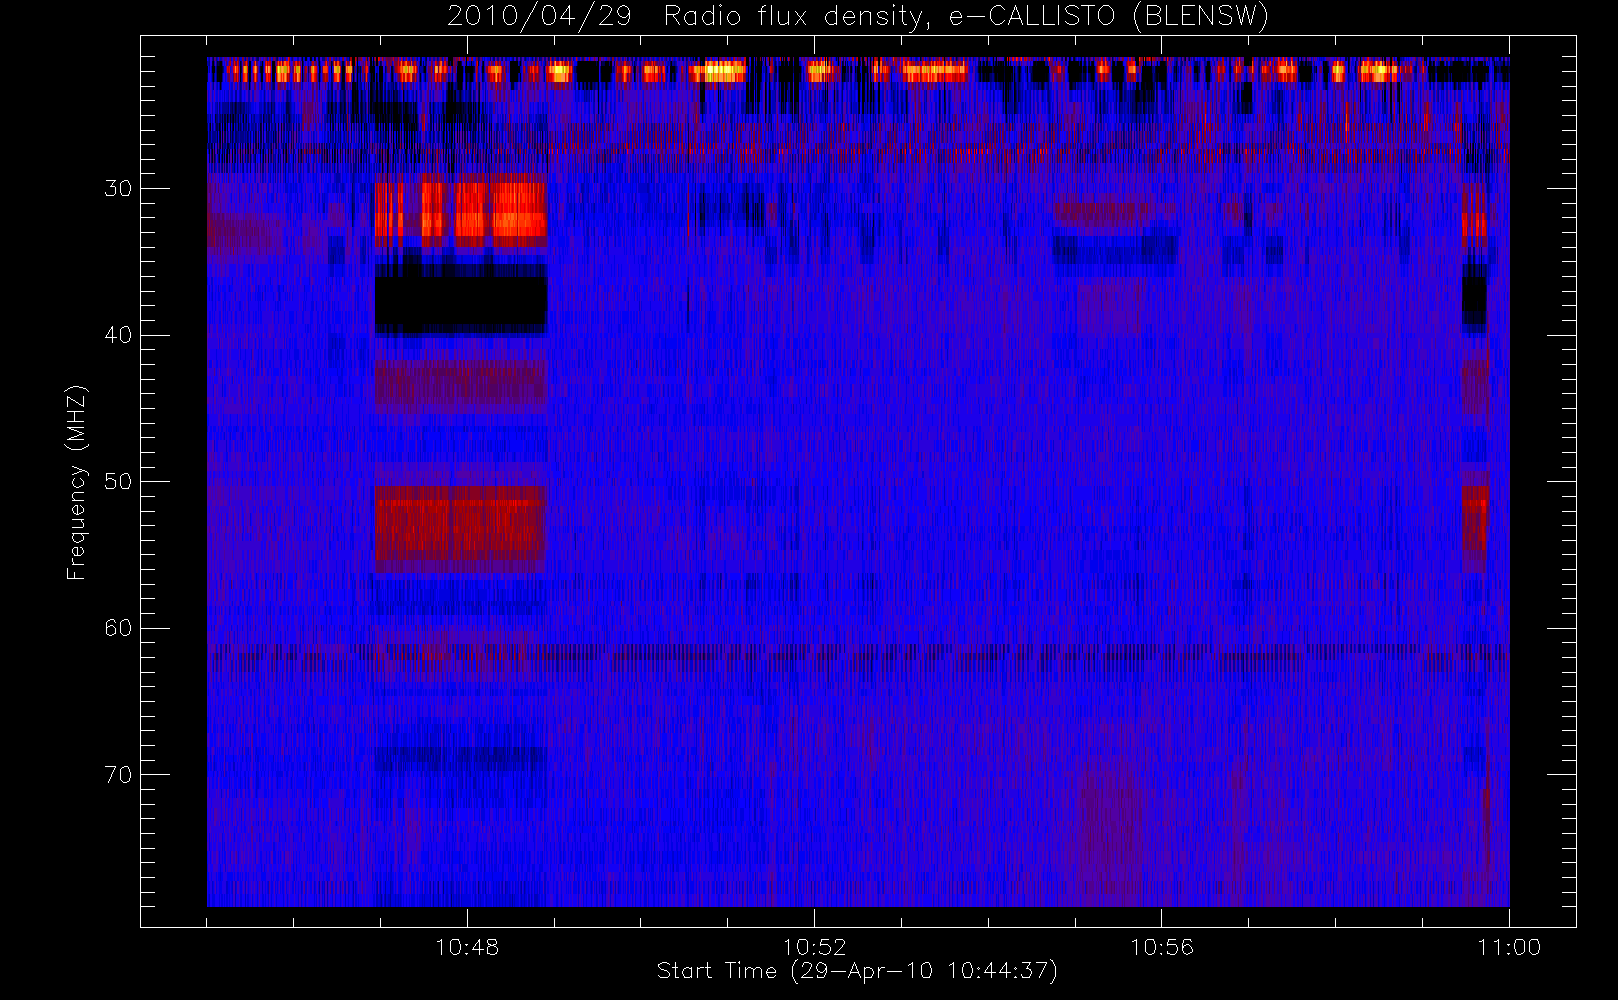1618x1000 pixels.
Task: Click the '10:56' time tick label
Action: [x=1161, y=947]
